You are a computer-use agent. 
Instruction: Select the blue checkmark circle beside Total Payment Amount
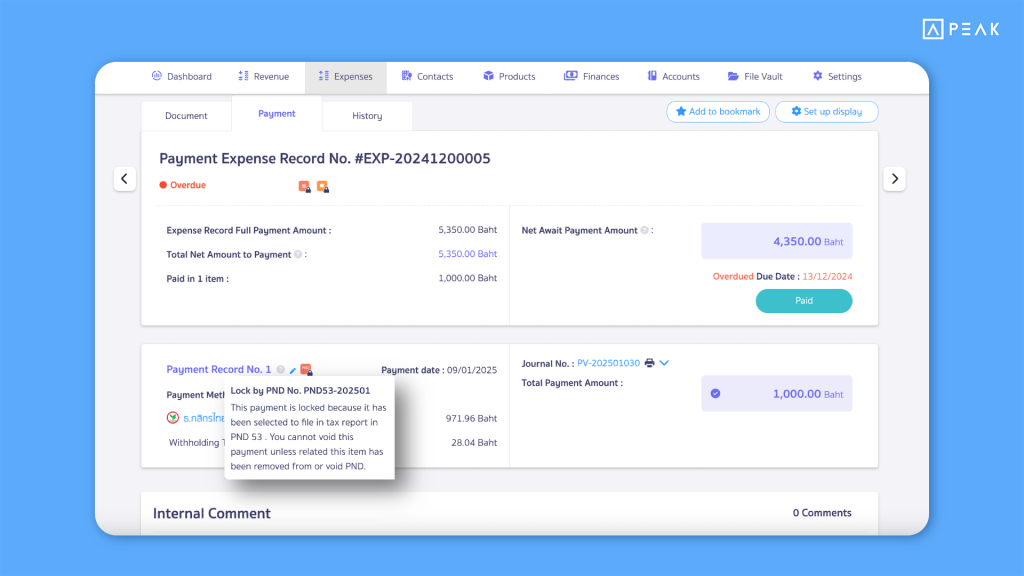coord(715,393)
